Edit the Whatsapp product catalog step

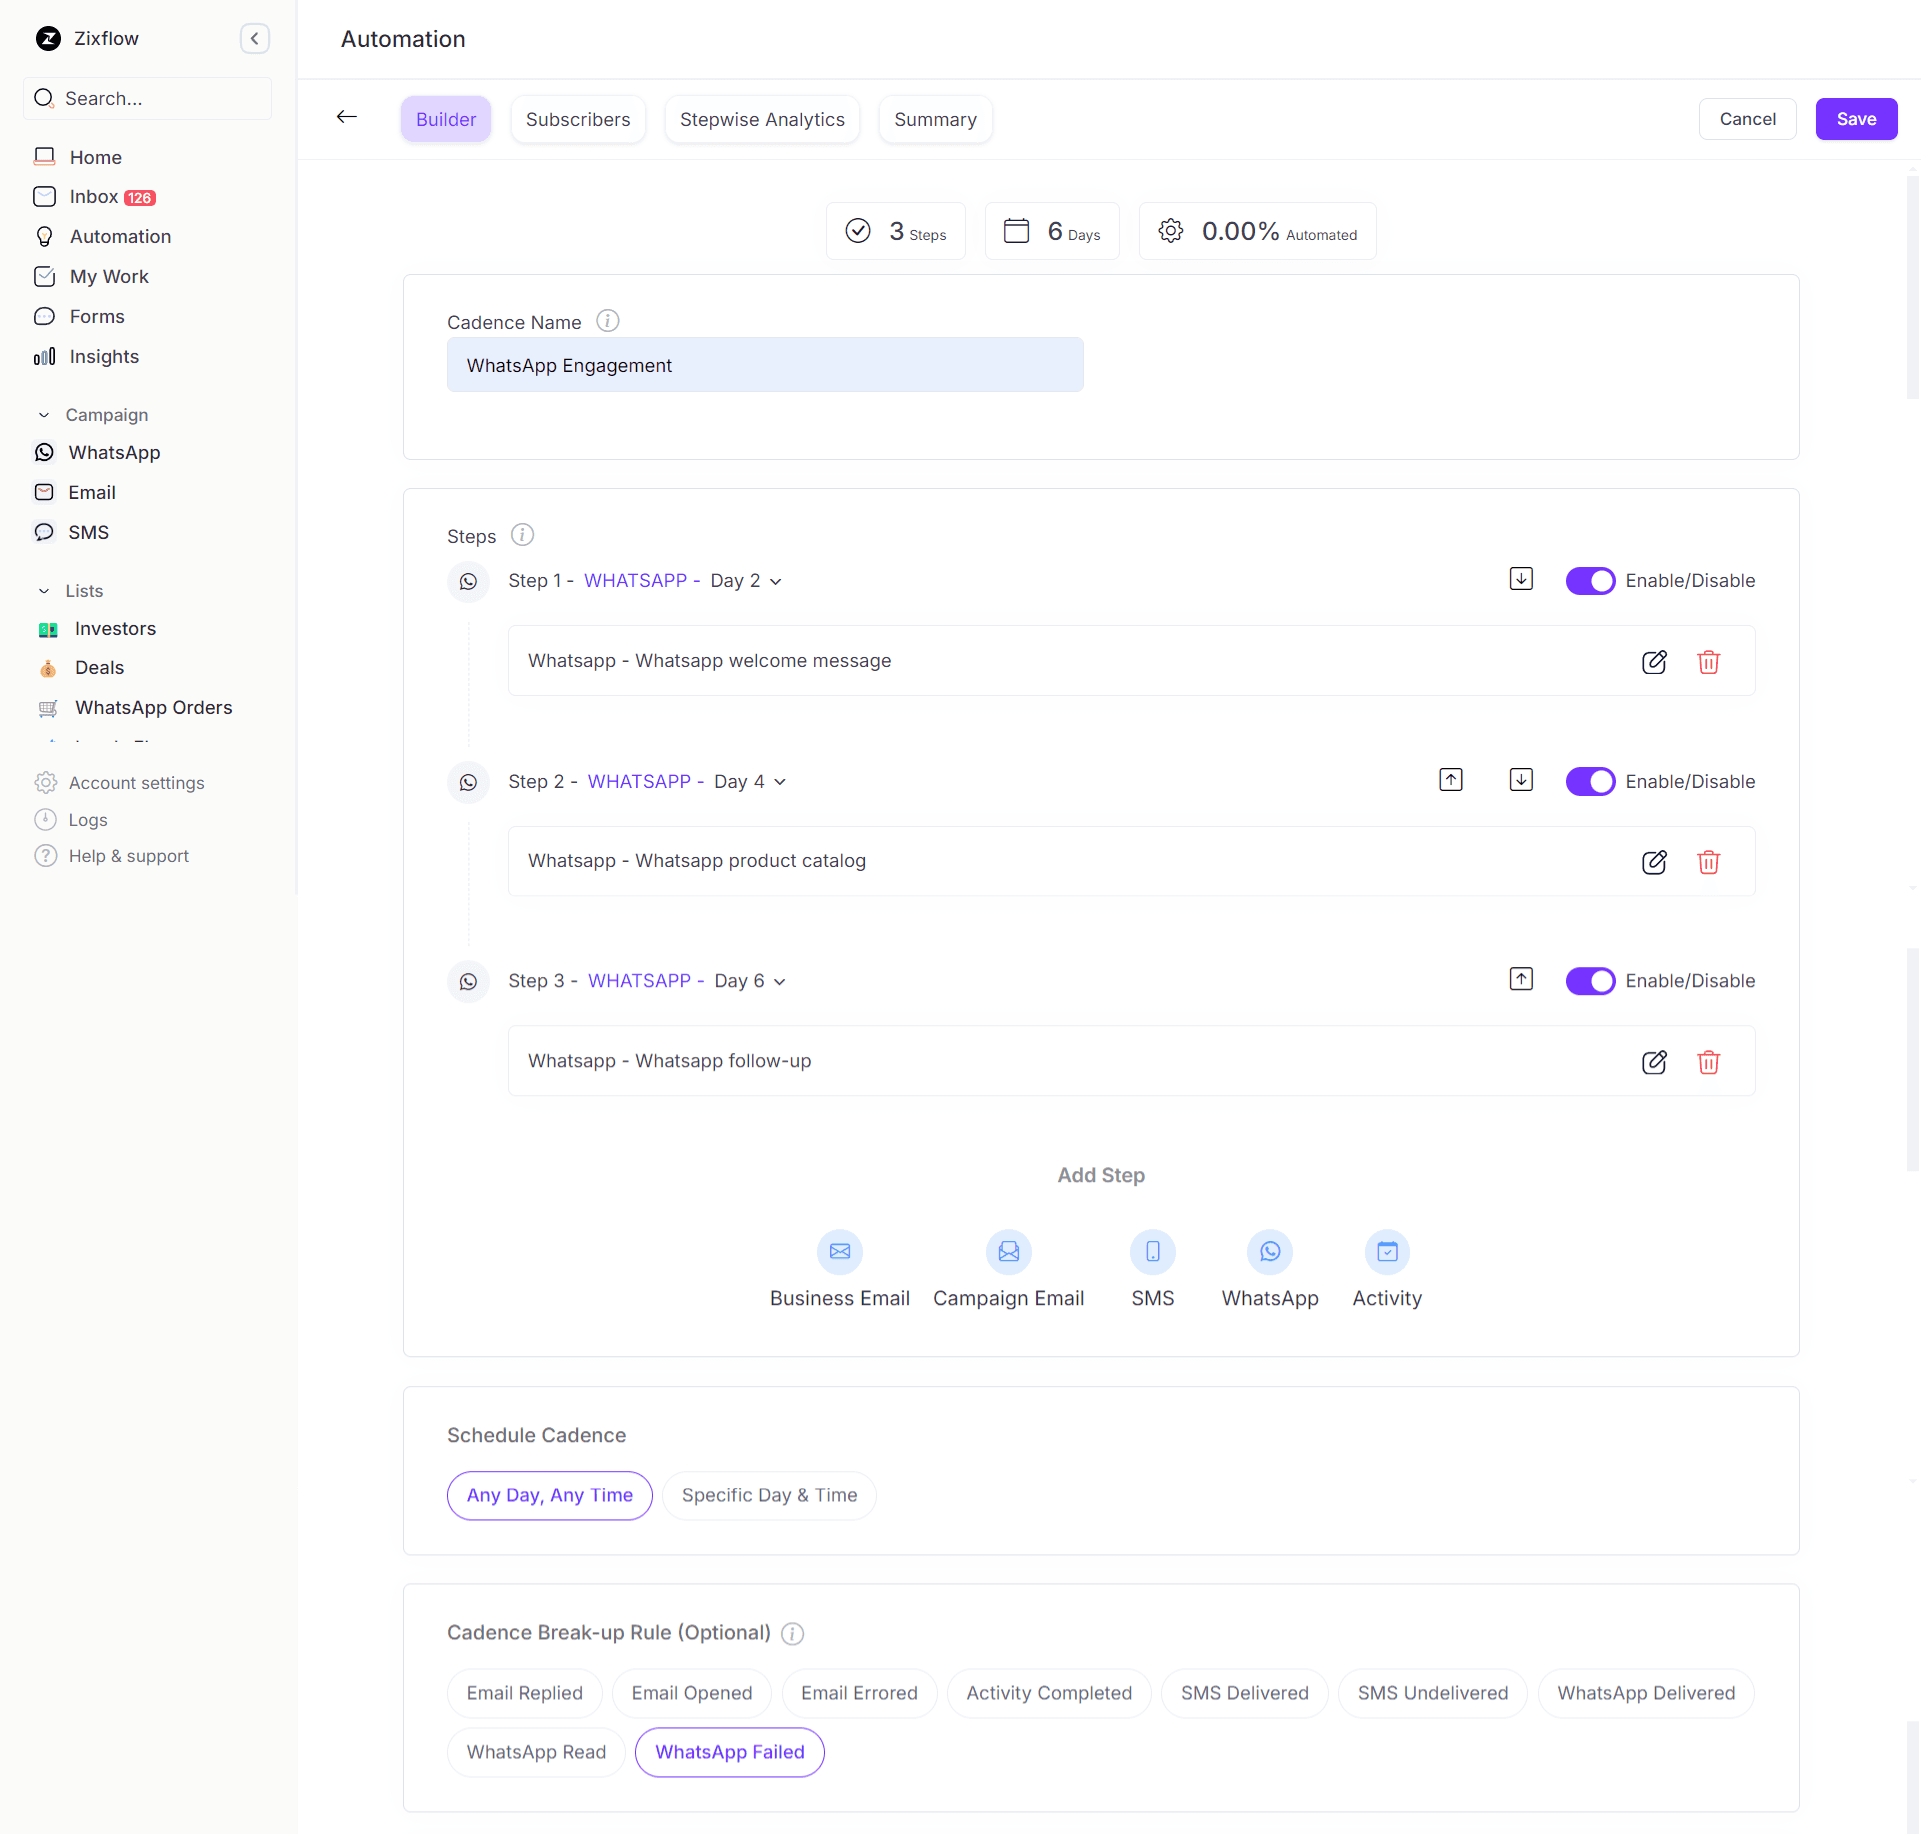1654,862
